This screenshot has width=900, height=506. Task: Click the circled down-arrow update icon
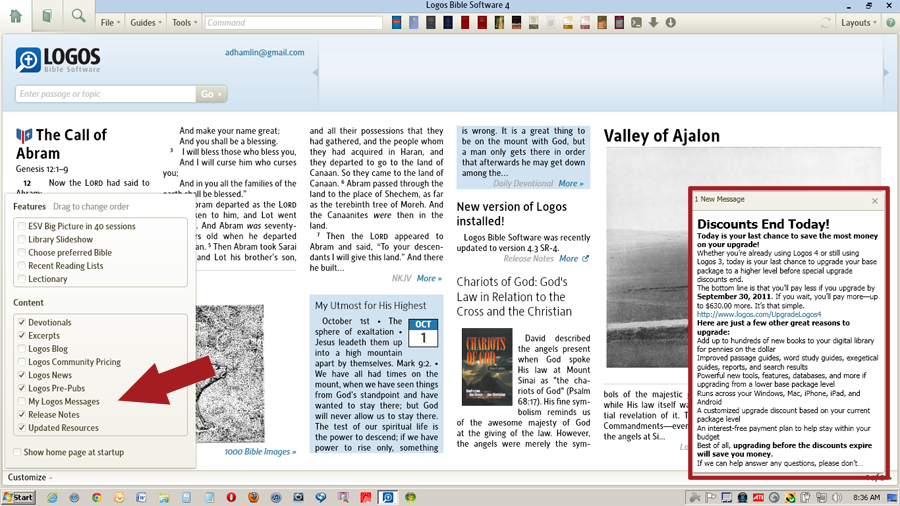point(670,23)
